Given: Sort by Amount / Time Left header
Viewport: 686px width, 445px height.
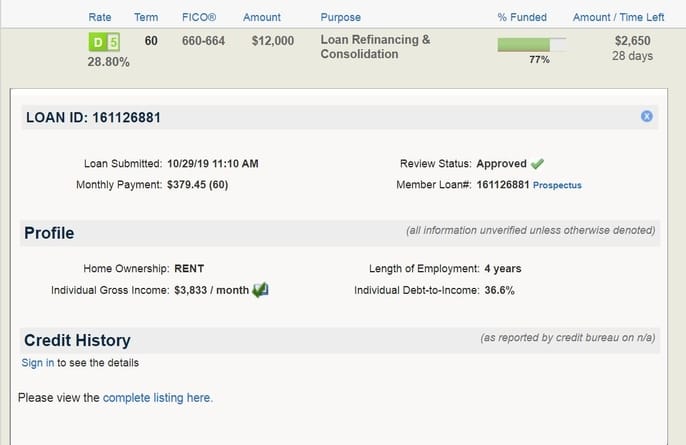Looking at the screenshot, I should click(x=618, y=17).
